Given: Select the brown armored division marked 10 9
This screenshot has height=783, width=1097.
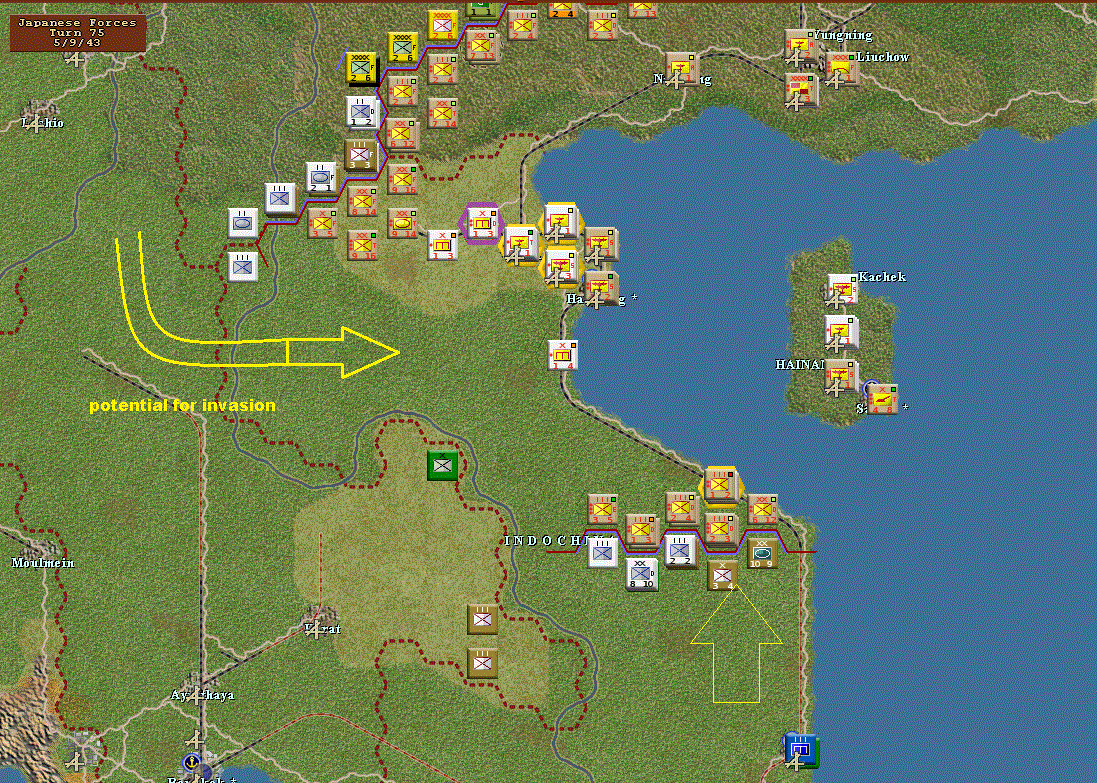Looking at the screenshot, I should [762, 553].
